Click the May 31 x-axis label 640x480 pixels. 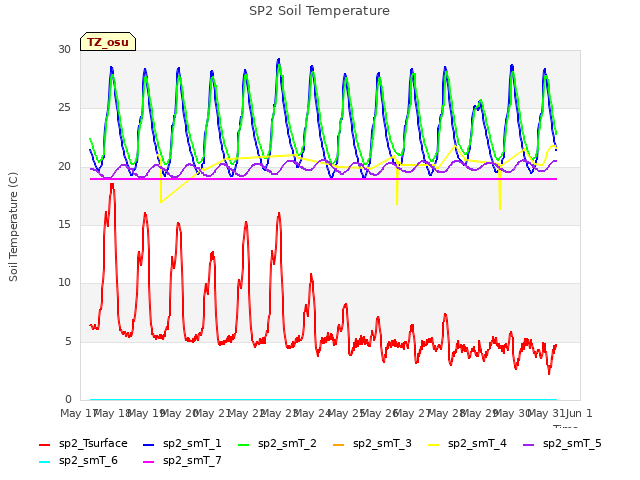[x=547, y=413]
